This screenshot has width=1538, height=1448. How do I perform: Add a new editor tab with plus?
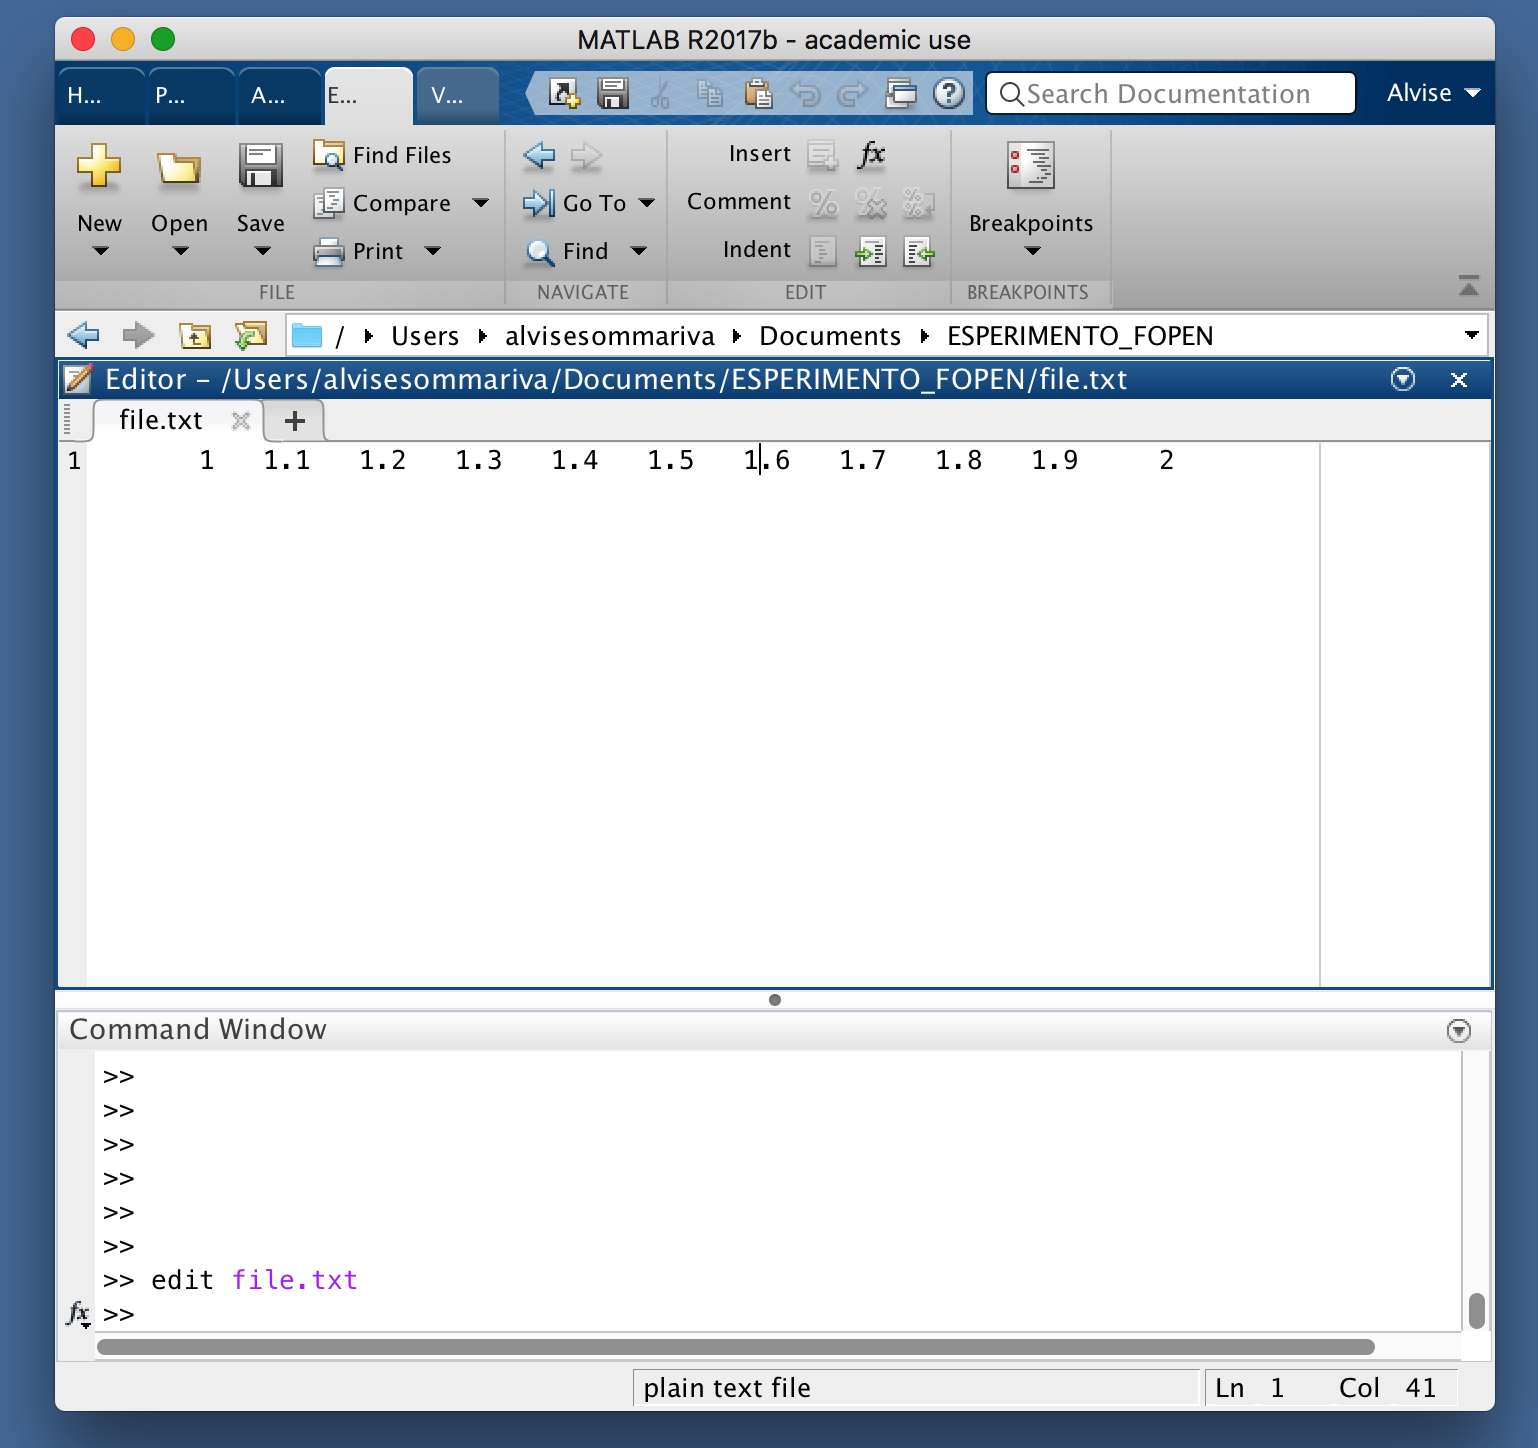294,421
